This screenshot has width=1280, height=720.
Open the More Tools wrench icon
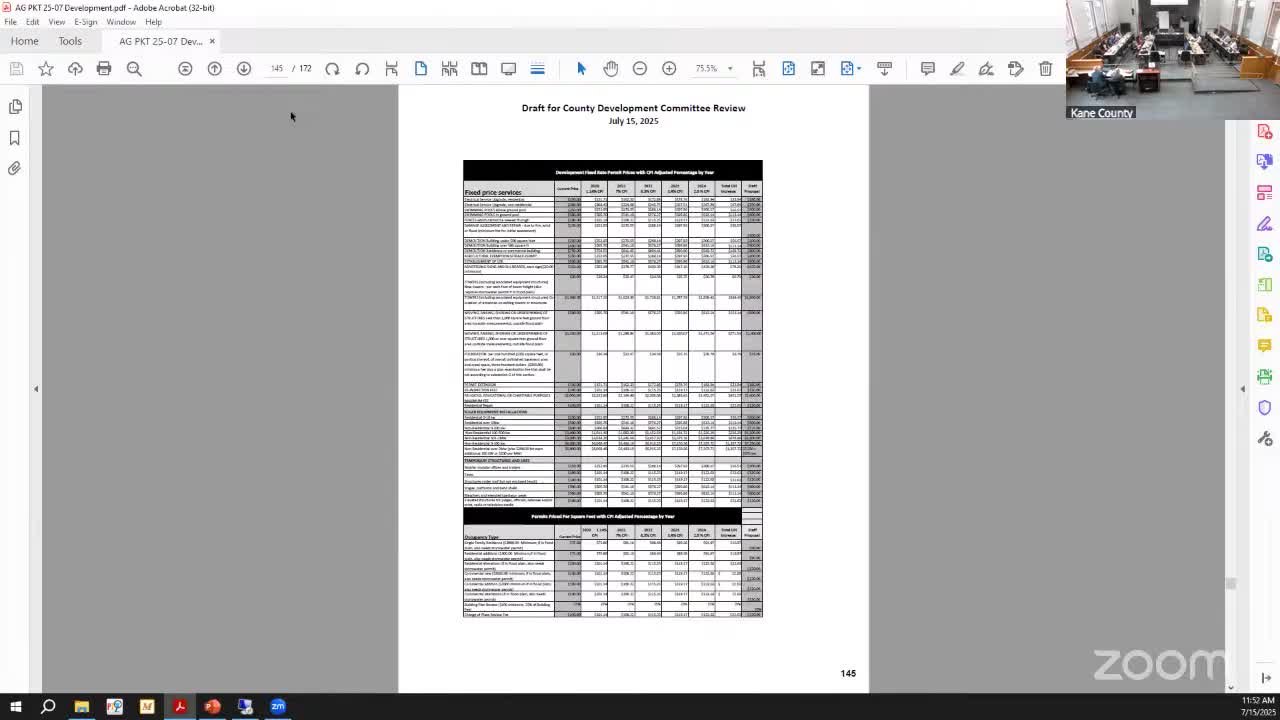[x=1265, y=439]
